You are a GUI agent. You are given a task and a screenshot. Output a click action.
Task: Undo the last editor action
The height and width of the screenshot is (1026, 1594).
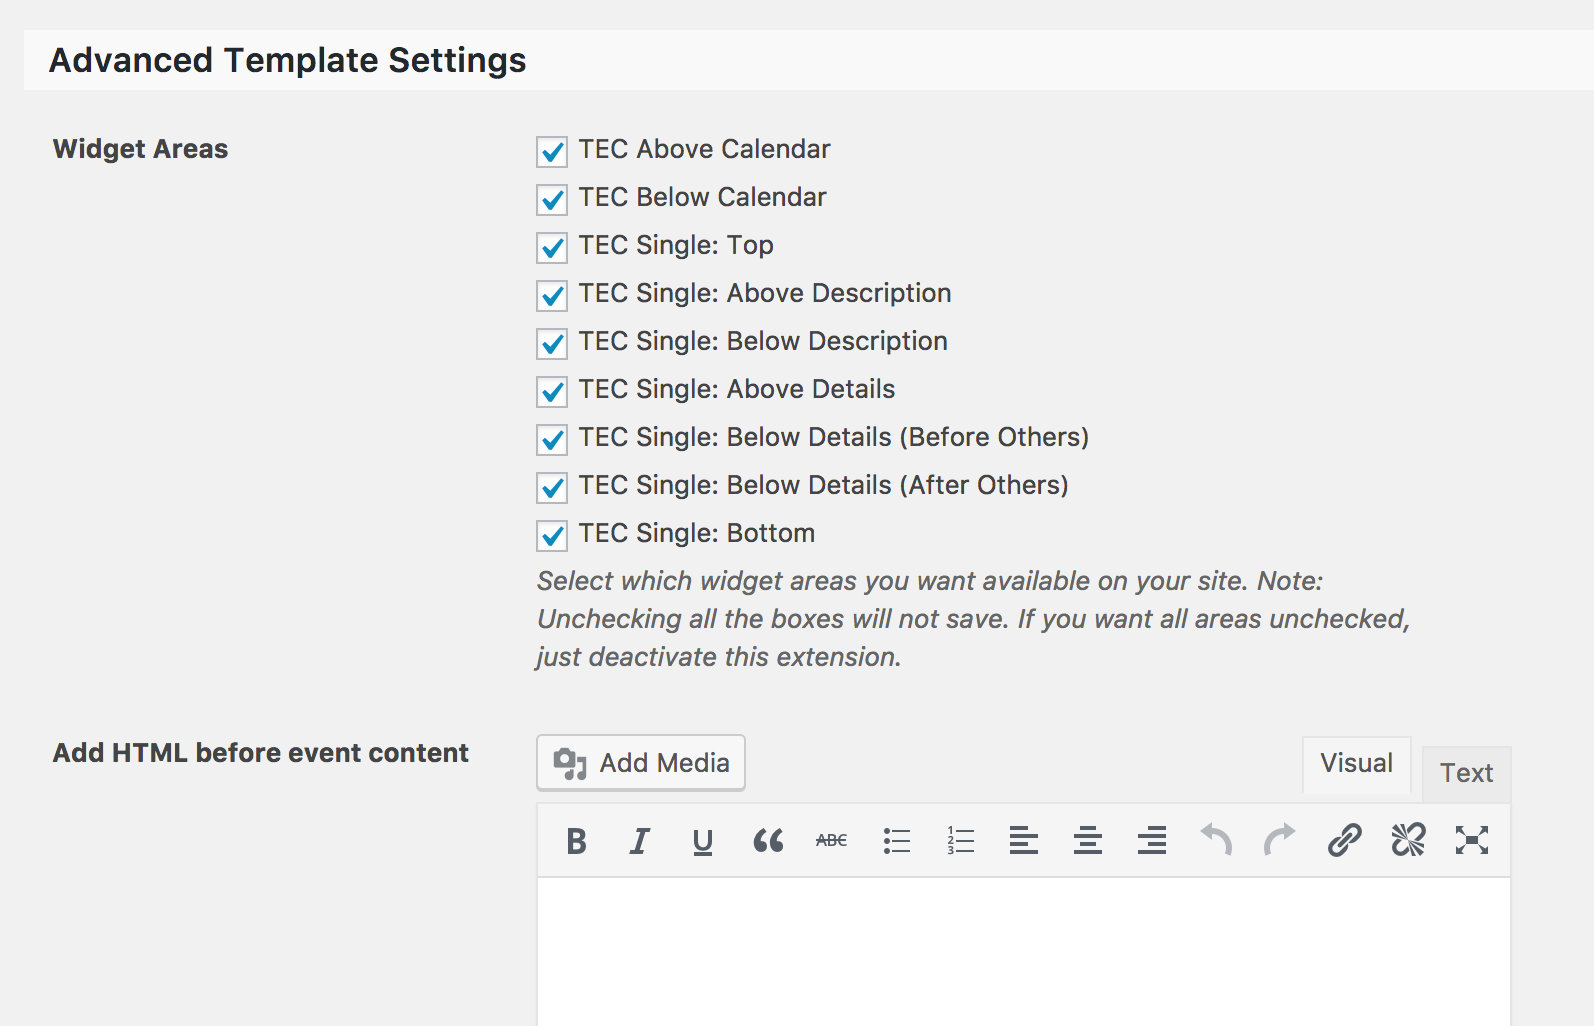(1216, 841)
